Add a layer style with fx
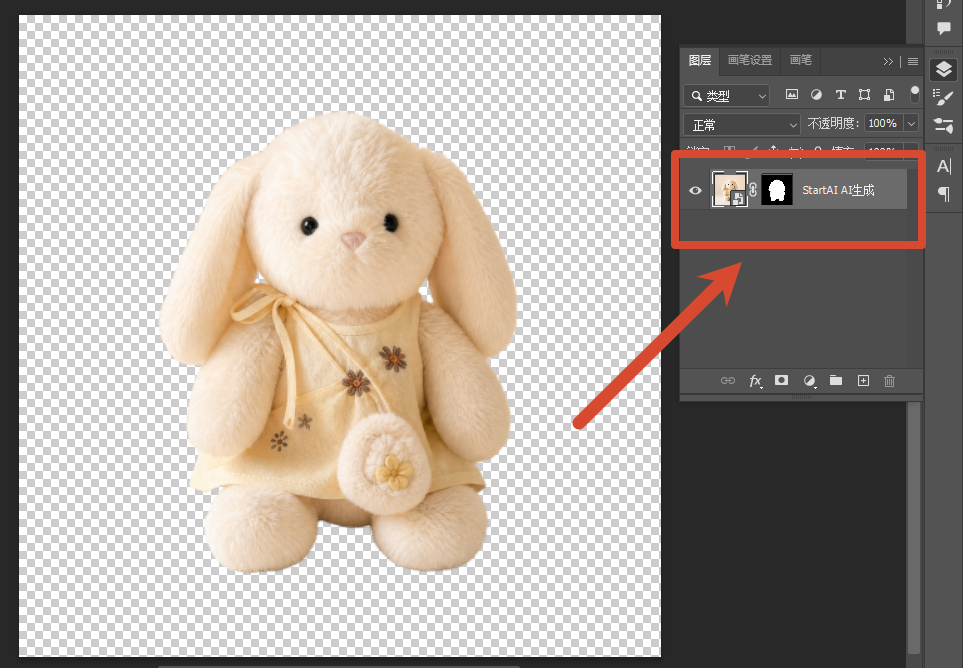Image resolution: width=963 pixels, height=668 pixels. click(755, 381)
